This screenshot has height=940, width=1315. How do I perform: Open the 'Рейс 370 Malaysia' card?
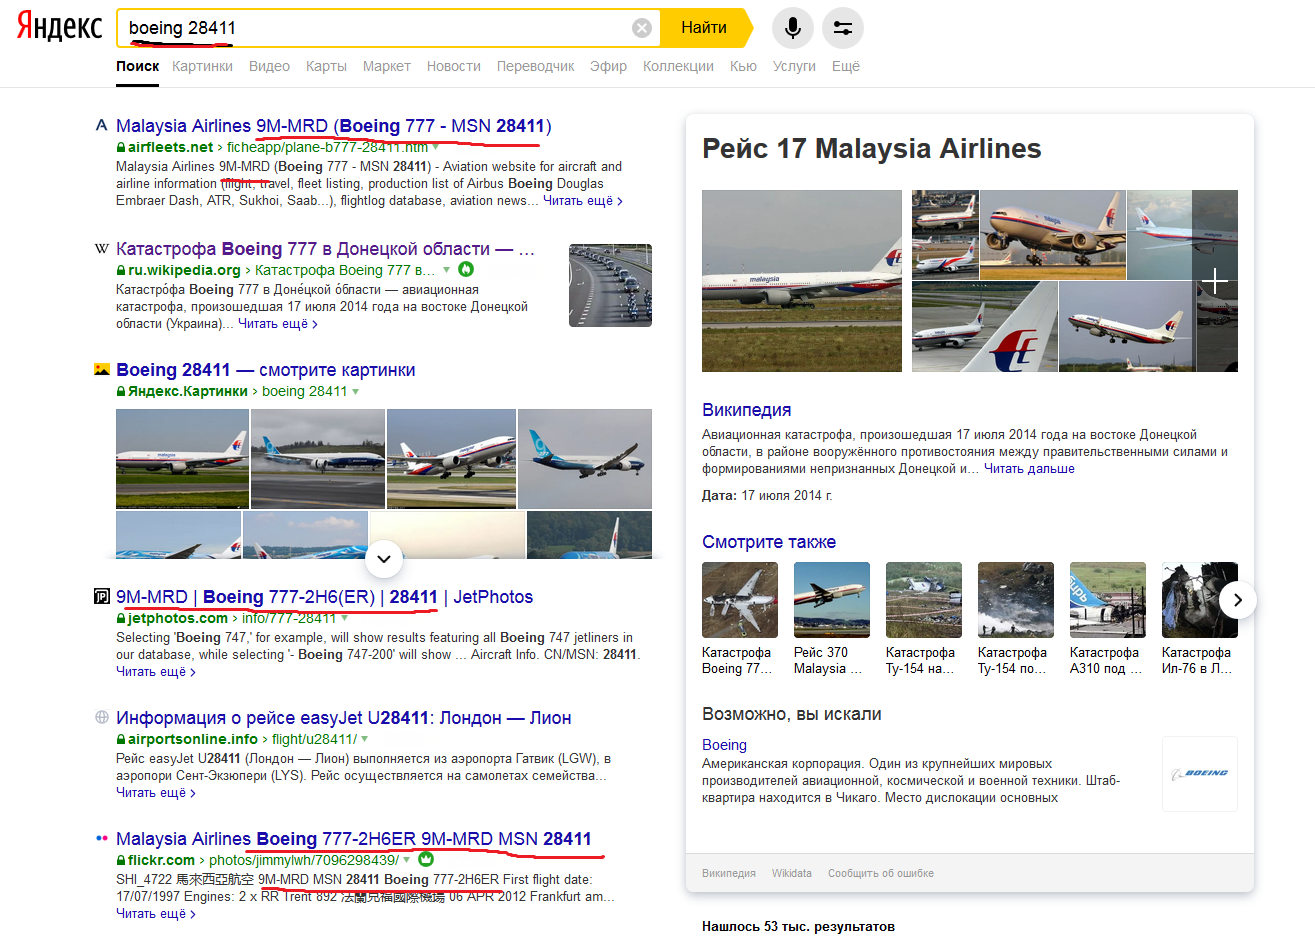(x=831, y=620)
